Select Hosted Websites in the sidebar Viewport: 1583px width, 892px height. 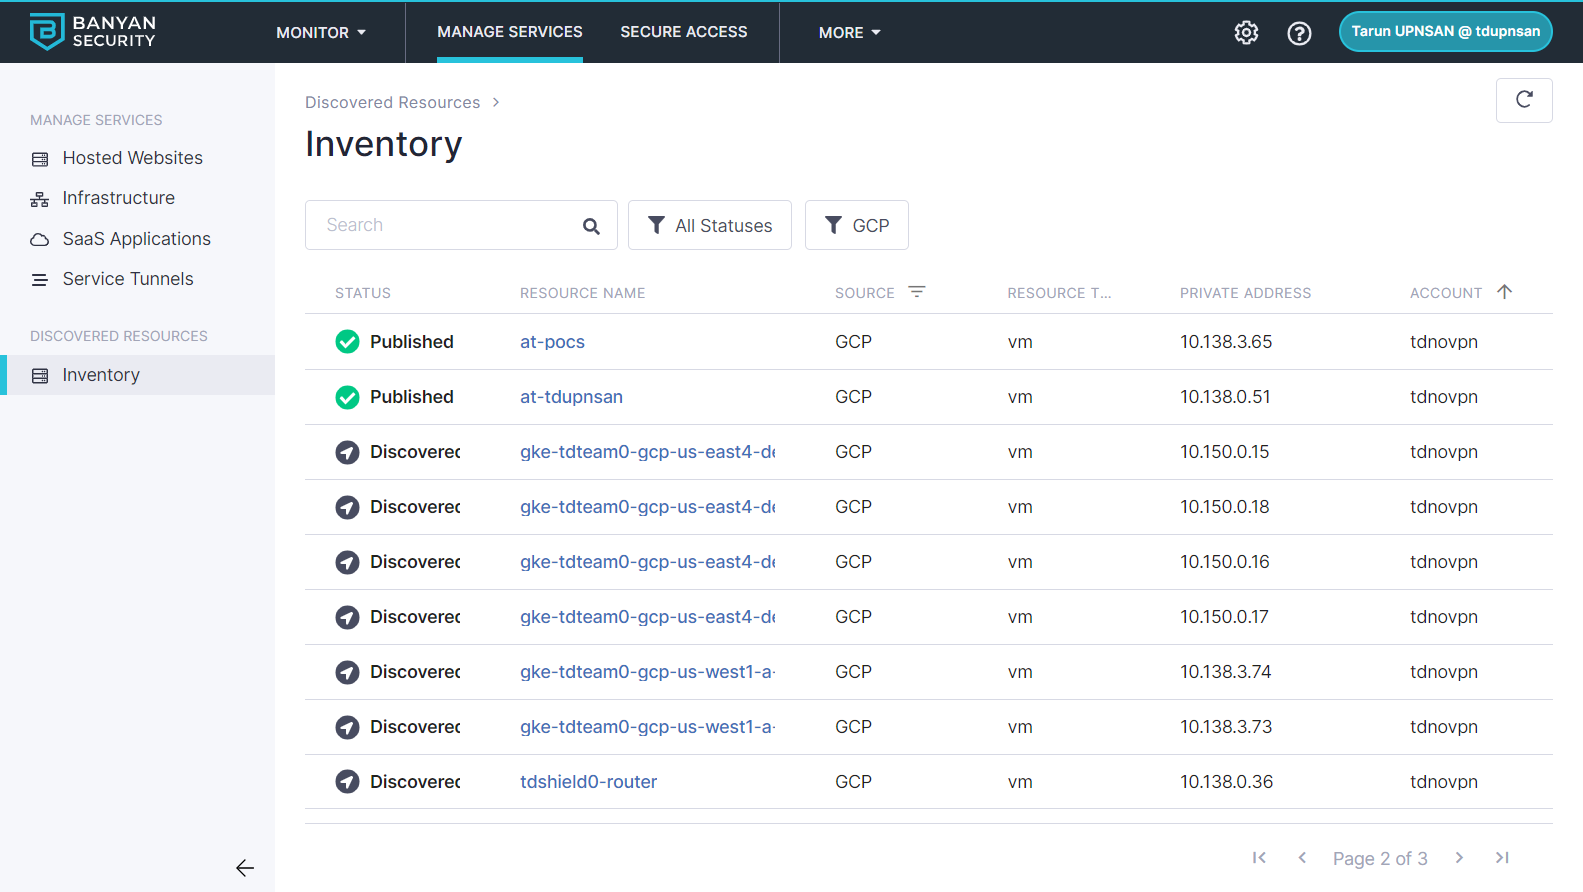[132, 158]
